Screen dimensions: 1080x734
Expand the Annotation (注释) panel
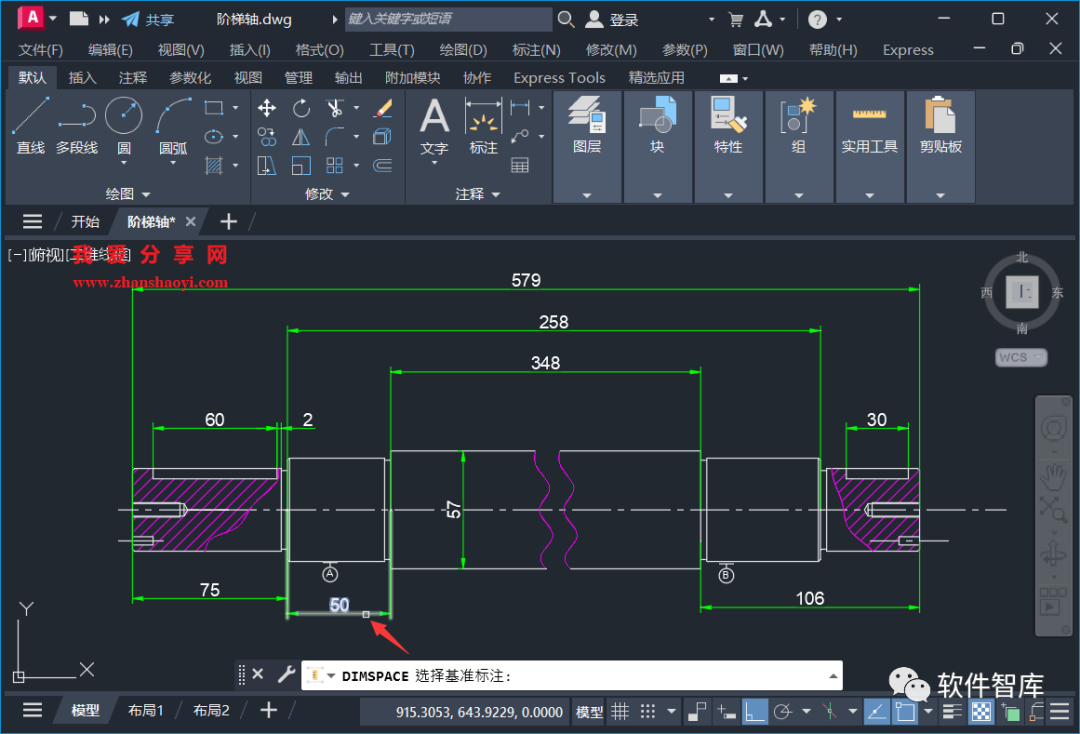(477, 194)
